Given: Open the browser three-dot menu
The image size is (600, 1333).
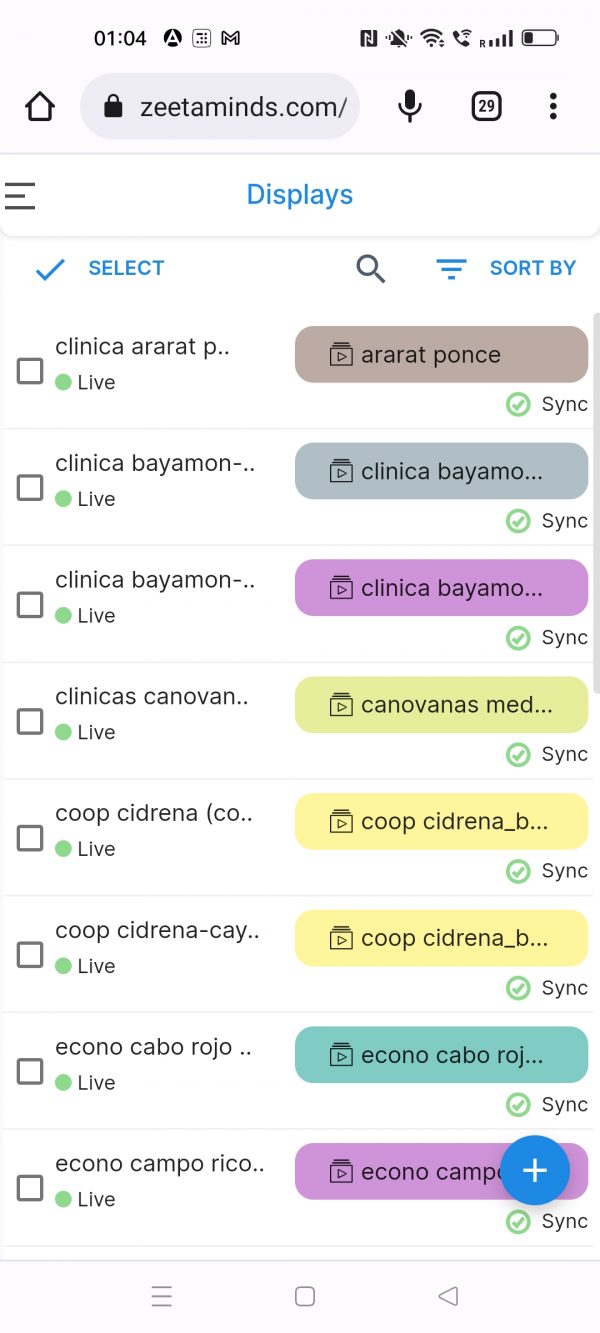Looking at the screenshot, I should pyautogui.click(x=553, y=106).
